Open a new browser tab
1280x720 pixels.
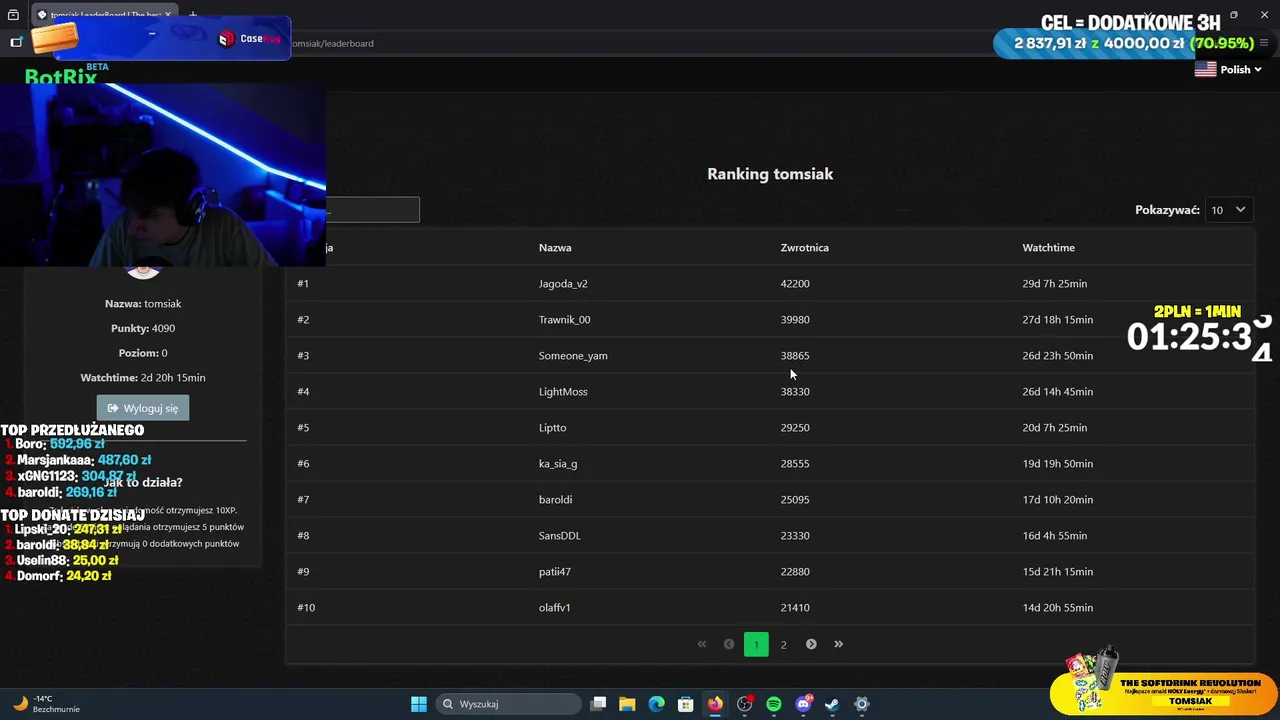pos(193,15)
